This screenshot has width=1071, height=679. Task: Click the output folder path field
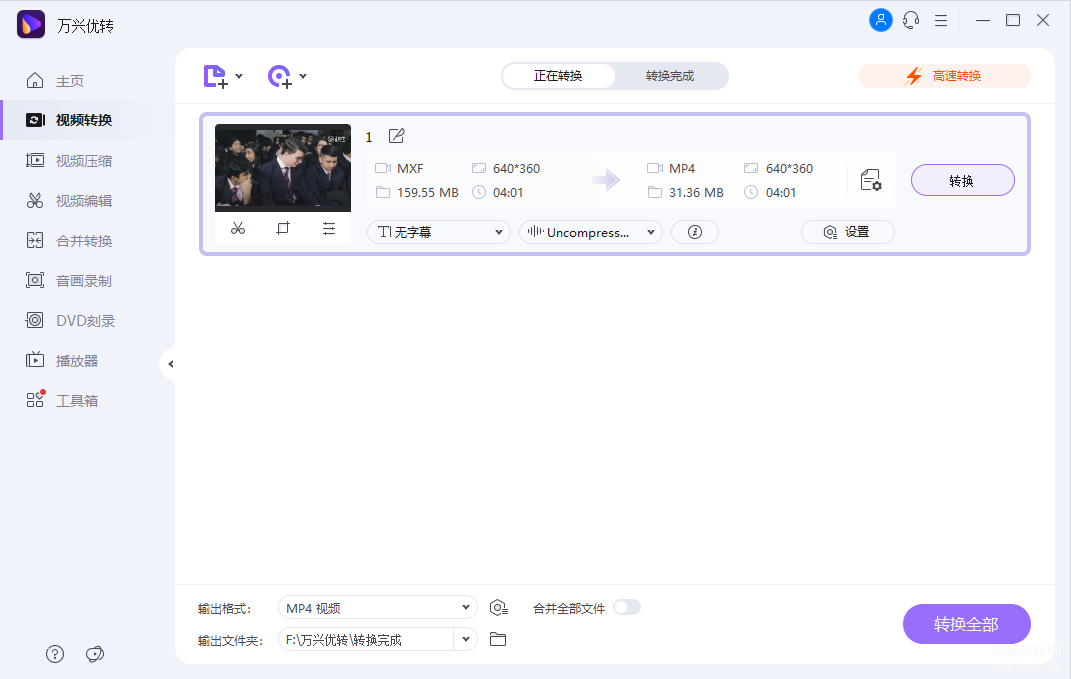pos(366,640)
